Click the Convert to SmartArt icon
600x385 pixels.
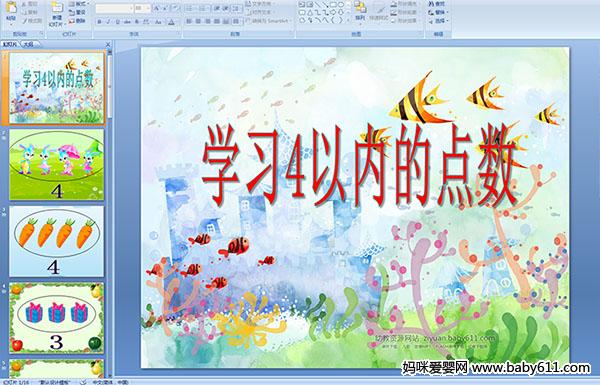[x=248, y=21]
